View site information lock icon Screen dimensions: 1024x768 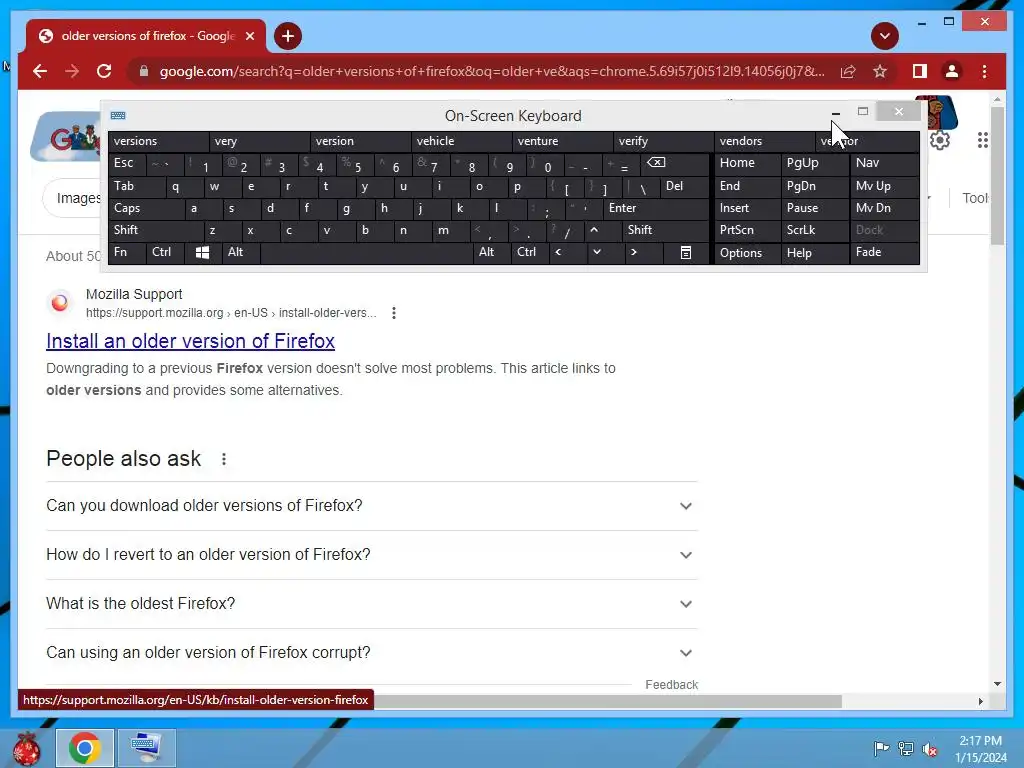(x=144, y=71)
